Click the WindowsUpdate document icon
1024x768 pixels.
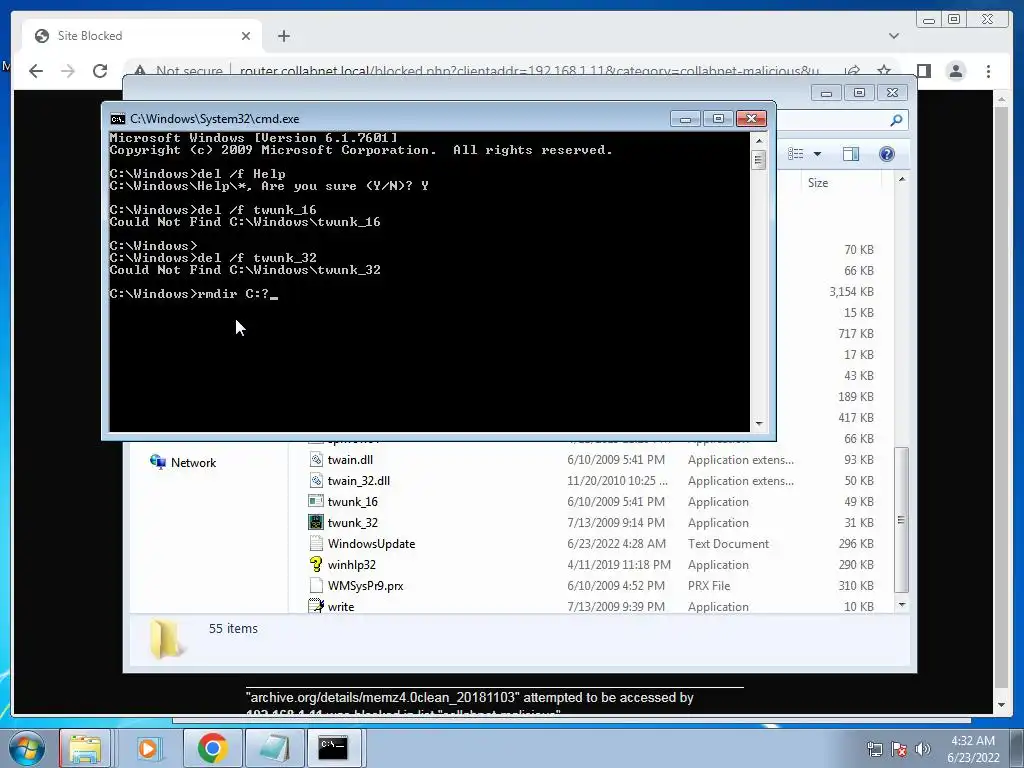(x=316, y=543)
